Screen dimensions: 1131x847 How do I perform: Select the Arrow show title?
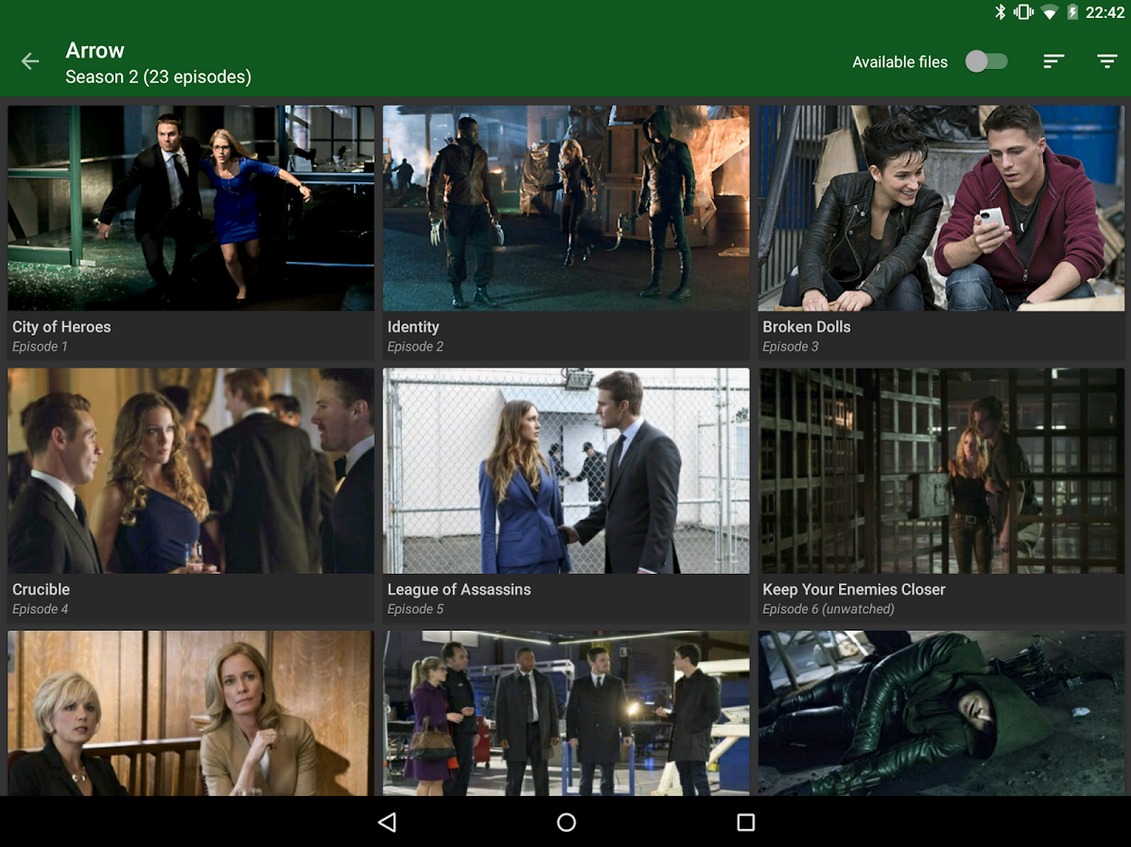pos(94,51)
